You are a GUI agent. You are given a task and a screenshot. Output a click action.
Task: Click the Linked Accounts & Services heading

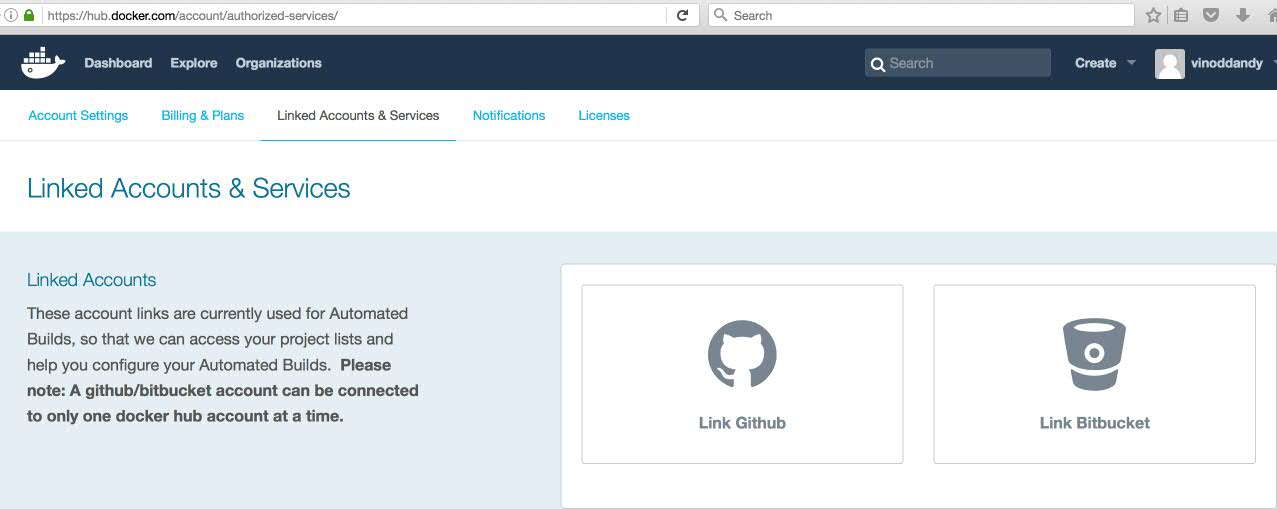tap(189, 188)
